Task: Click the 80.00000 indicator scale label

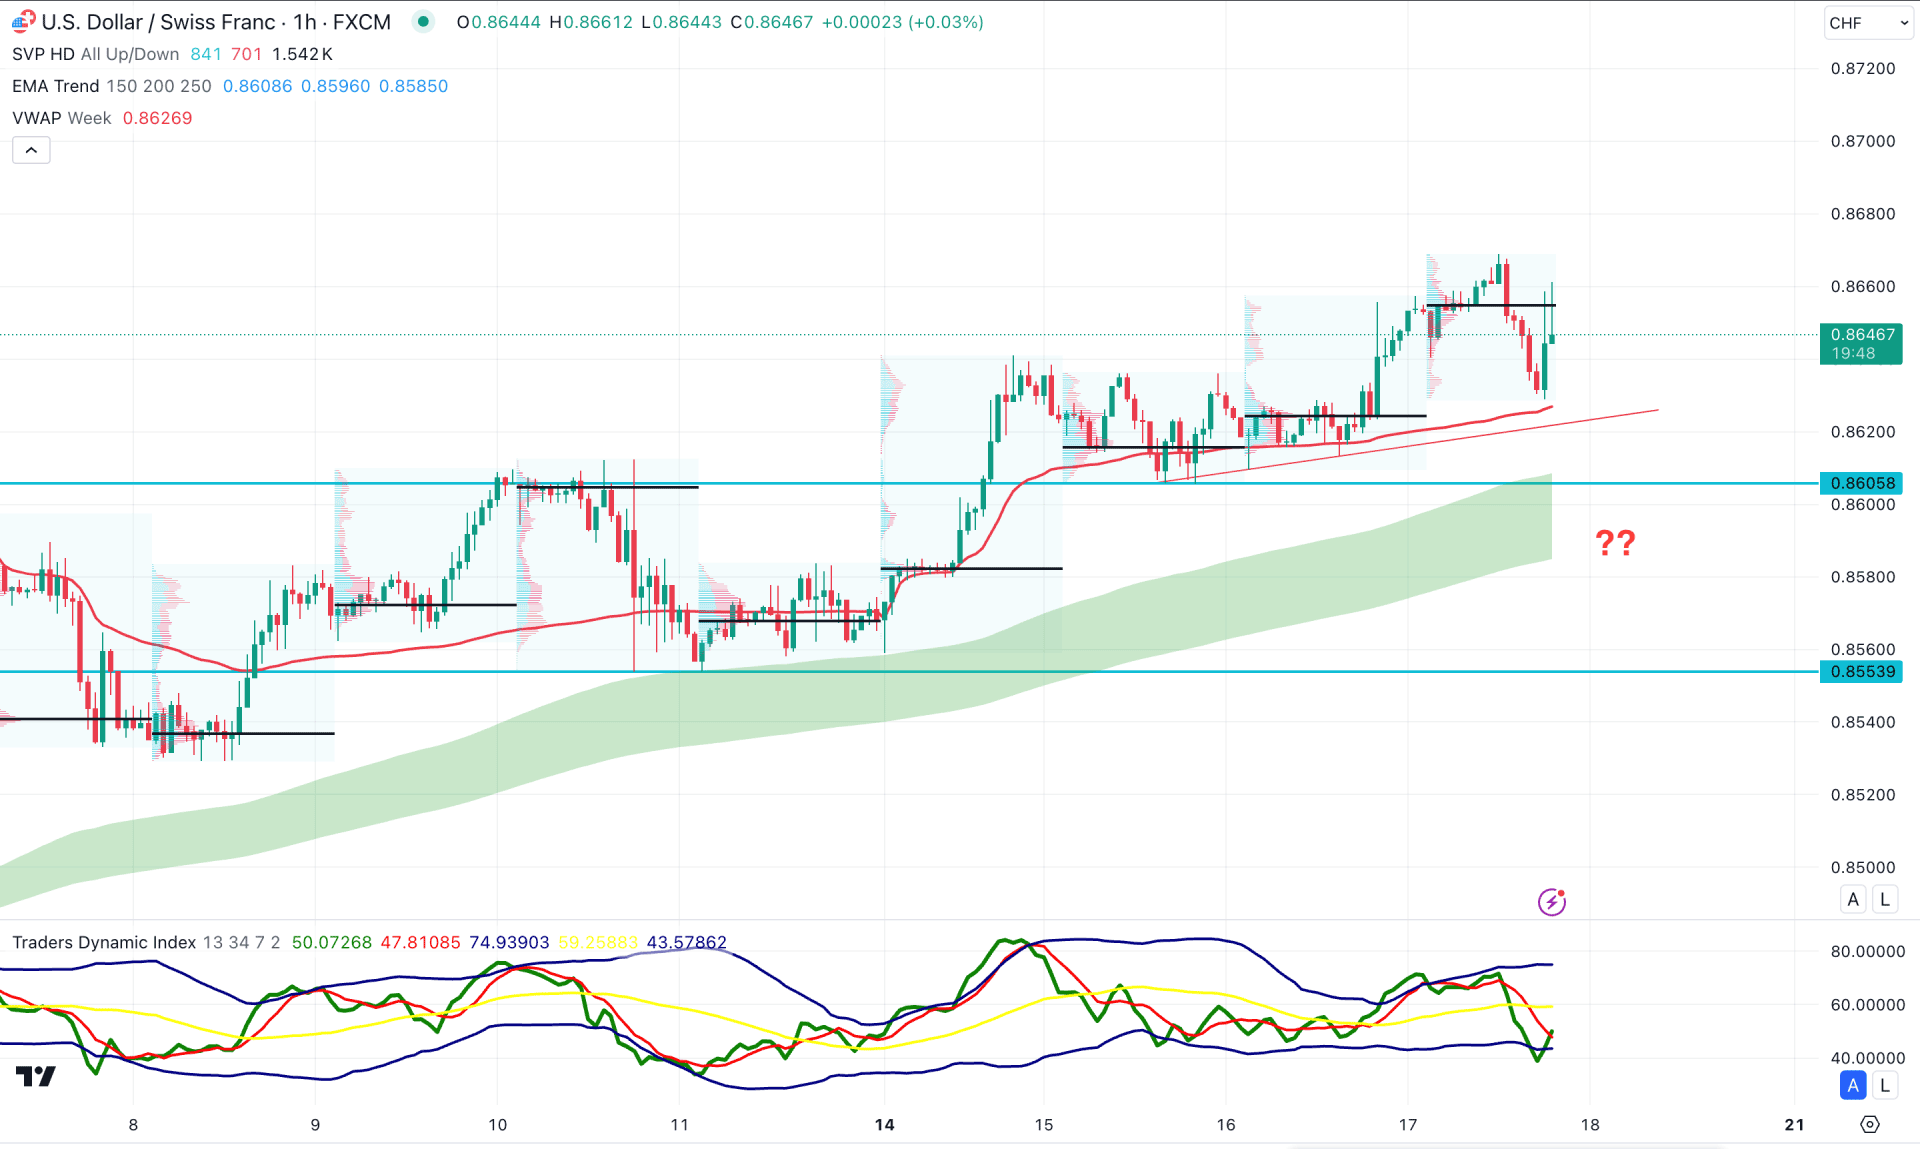Action: [1867, 951]
